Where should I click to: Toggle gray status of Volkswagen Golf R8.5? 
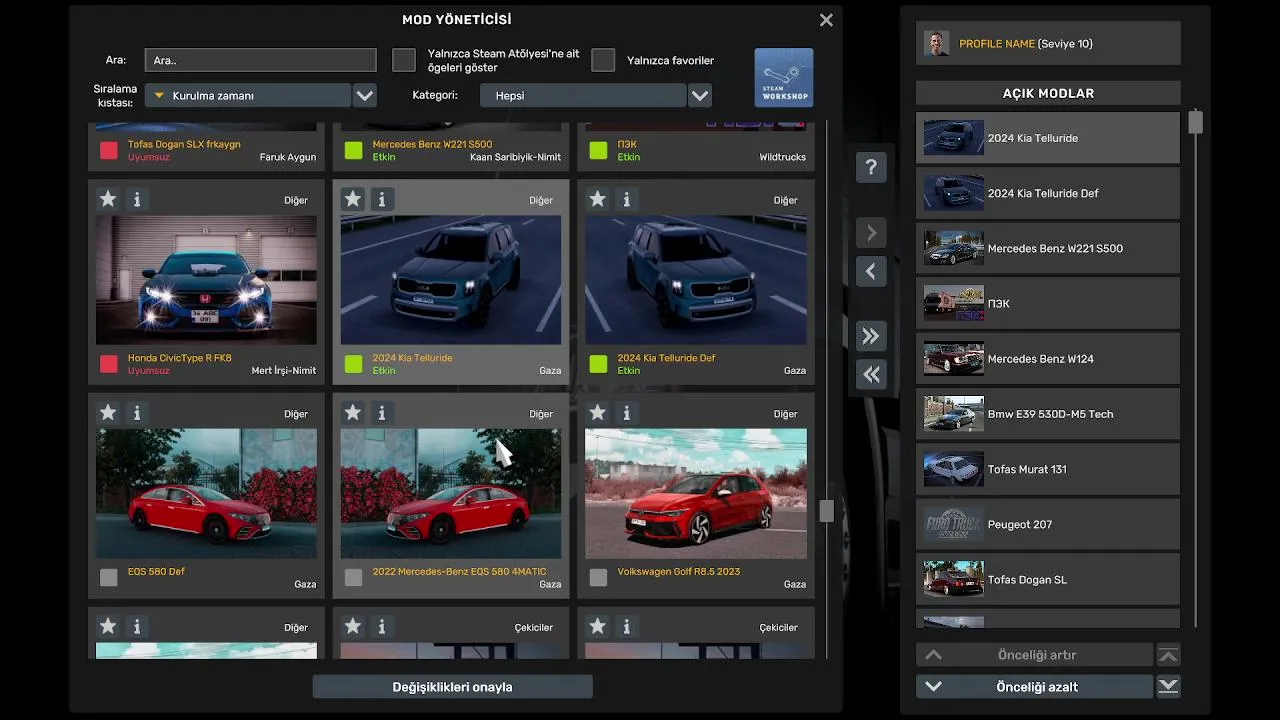coord(598,577)
